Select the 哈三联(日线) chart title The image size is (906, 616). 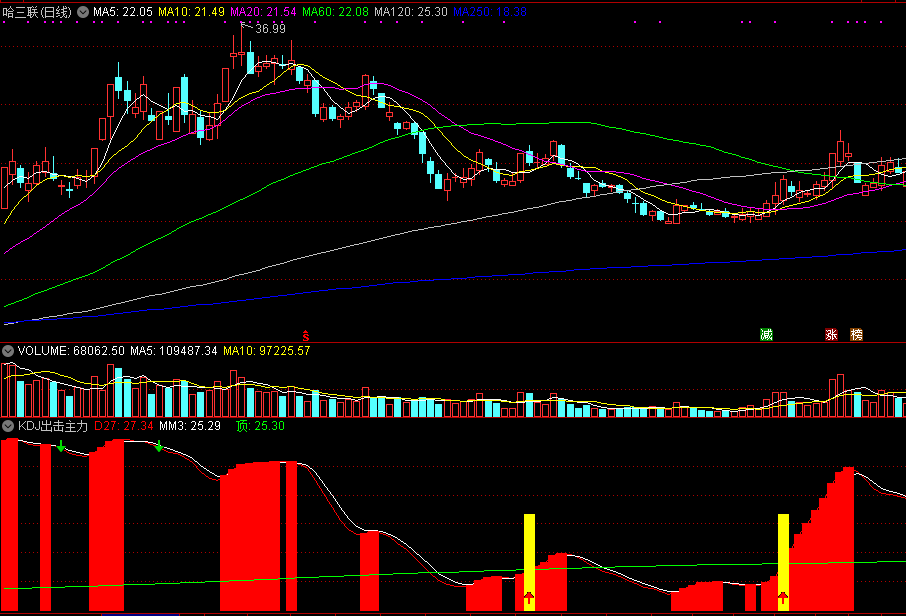tap(37, 12)
